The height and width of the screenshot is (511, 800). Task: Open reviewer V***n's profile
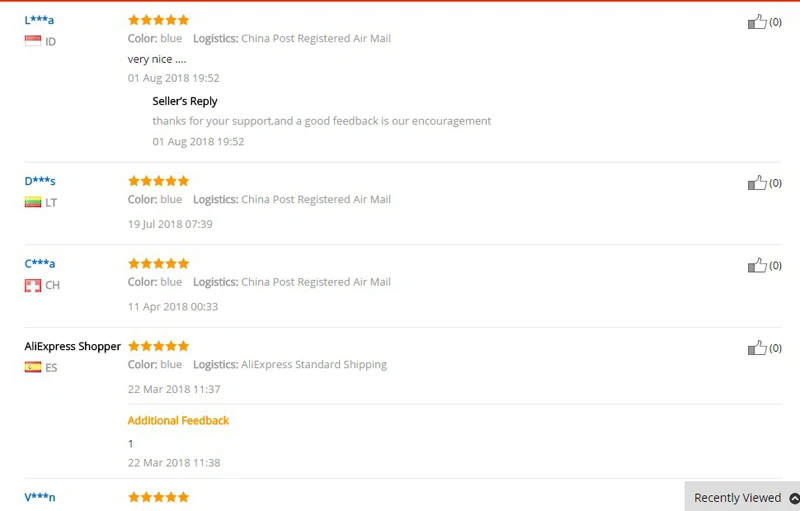[x=40, y=497]
